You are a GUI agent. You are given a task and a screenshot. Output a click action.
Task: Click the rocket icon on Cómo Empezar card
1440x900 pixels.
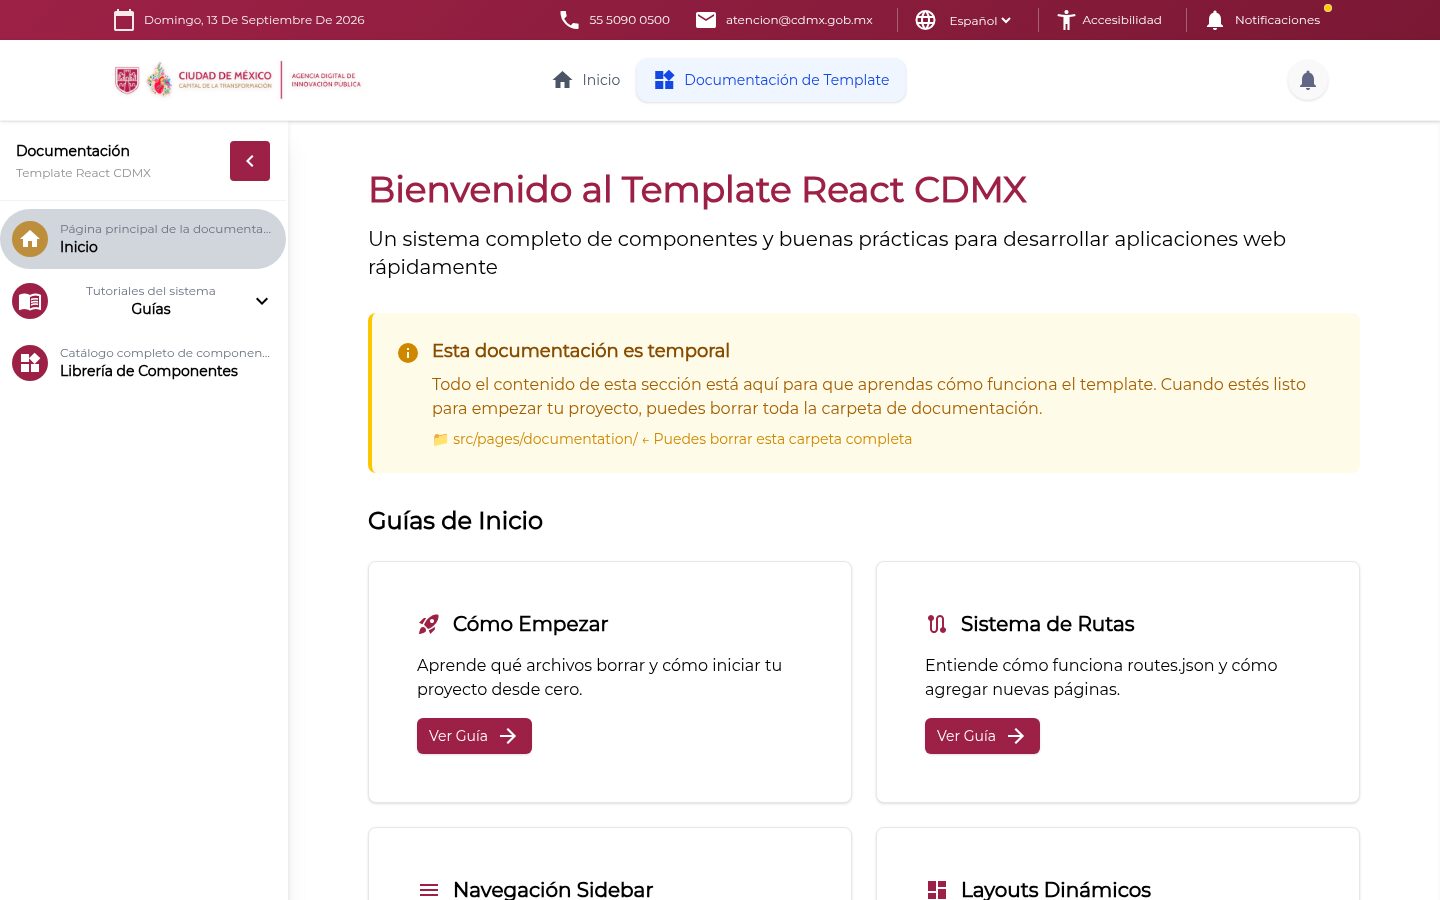(x=429, y=624)
